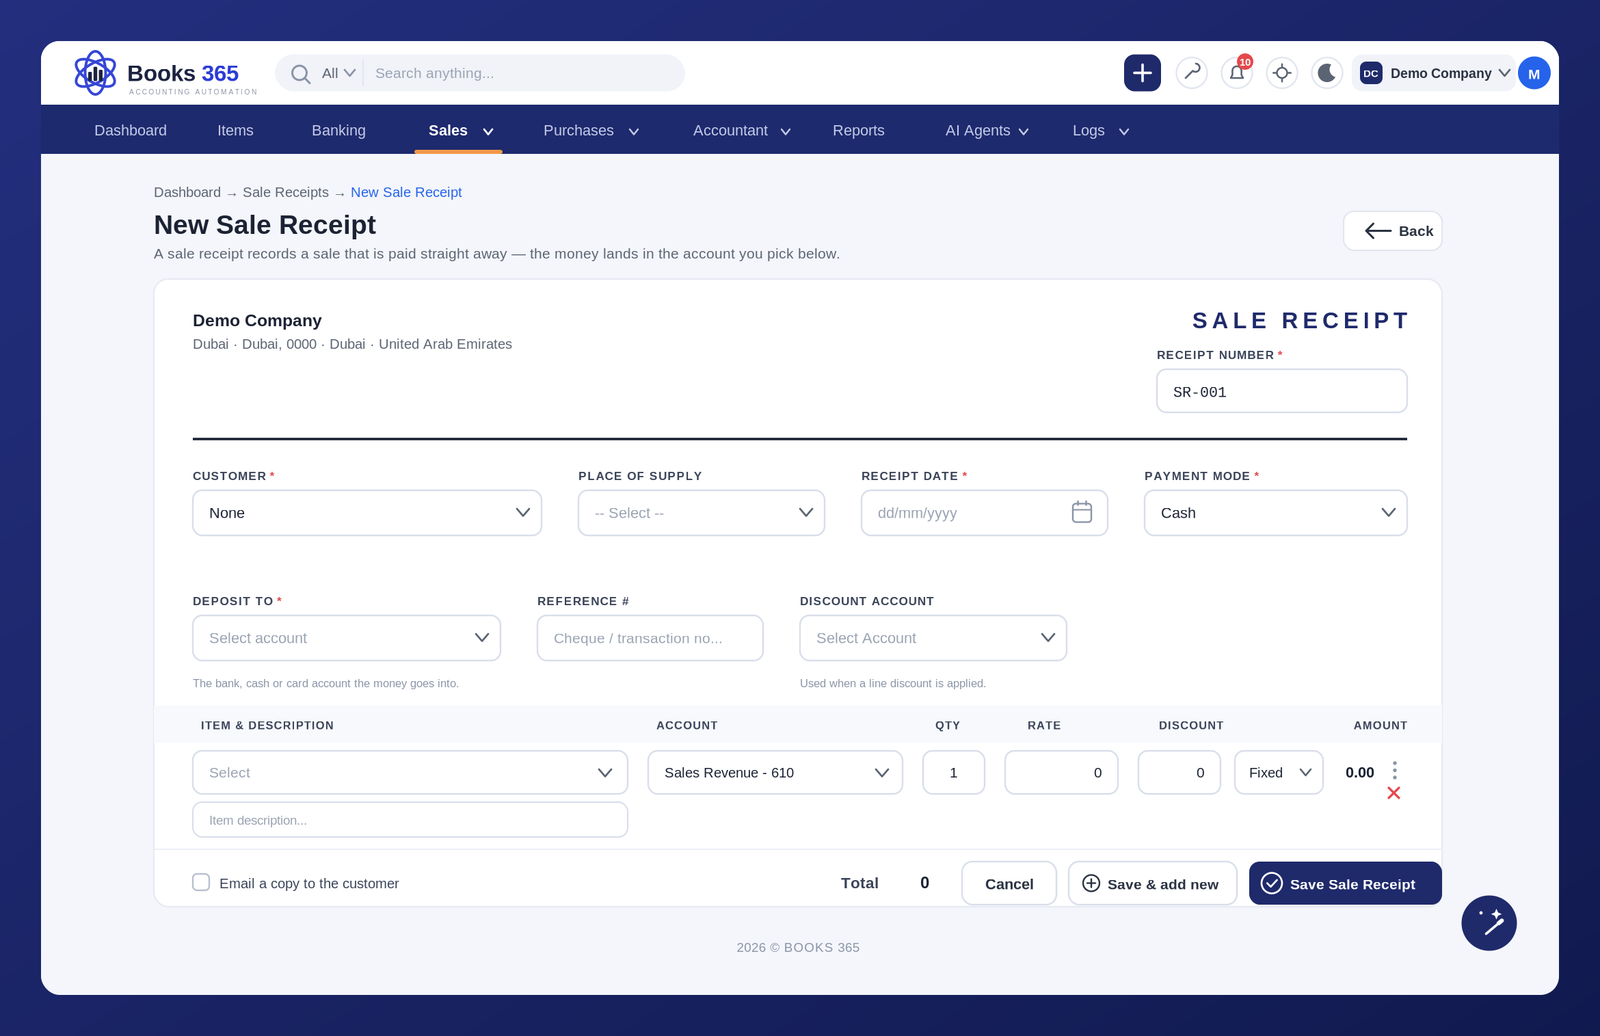Open the wrench tools icon
The image size is (1600, 1036).
tap(1192, 73)
